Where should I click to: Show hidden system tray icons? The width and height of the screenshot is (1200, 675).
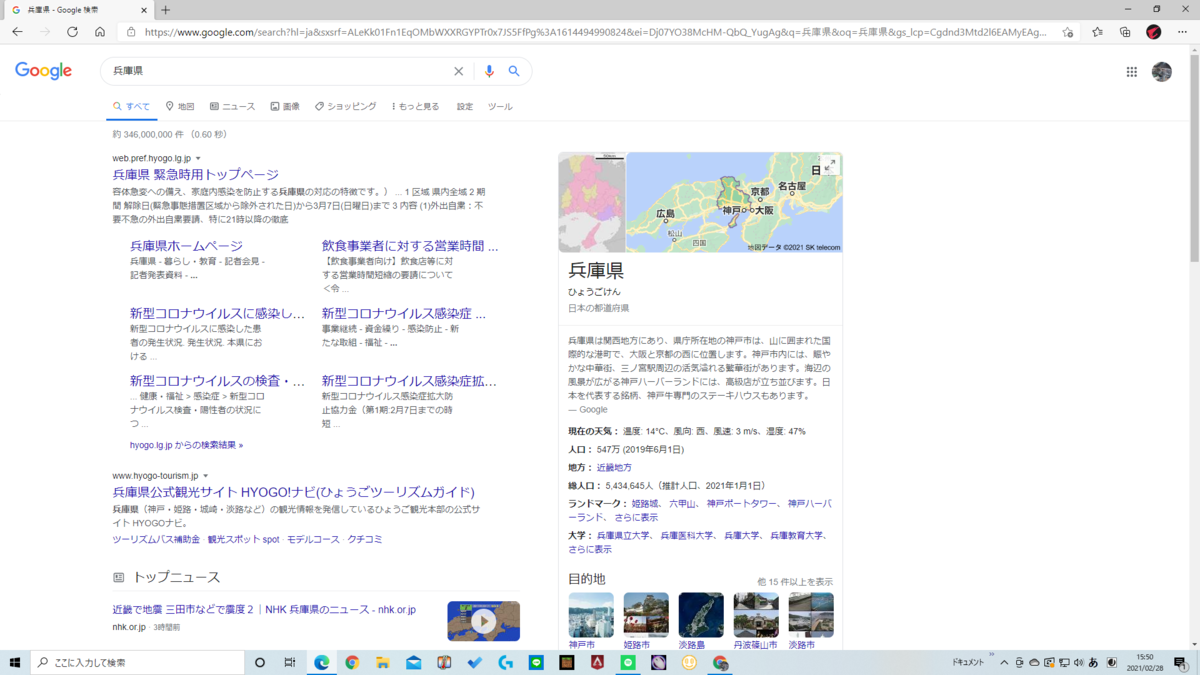pyautogui.click(x=1004, y=662)
